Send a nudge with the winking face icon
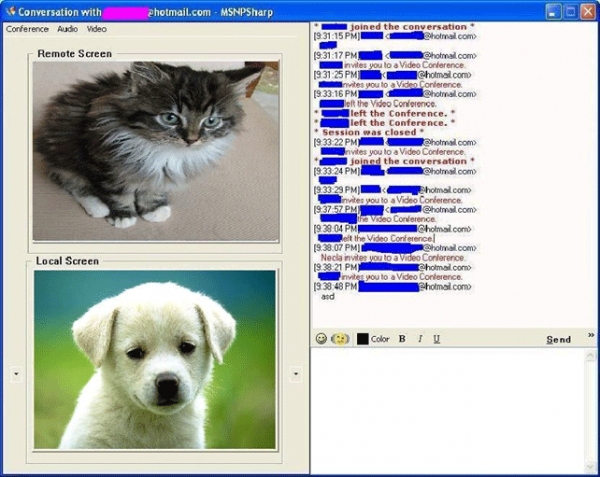This screenshot has height=477, width=600. tap(340, 339)
